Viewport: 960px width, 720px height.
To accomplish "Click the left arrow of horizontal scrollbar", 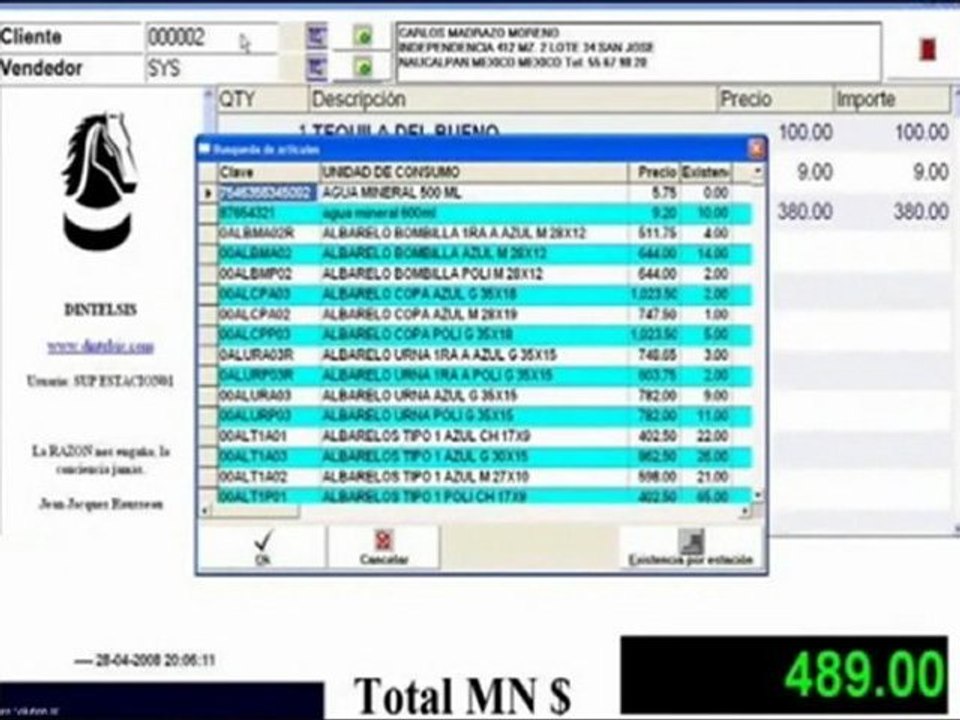I will [x=205, y=509].
